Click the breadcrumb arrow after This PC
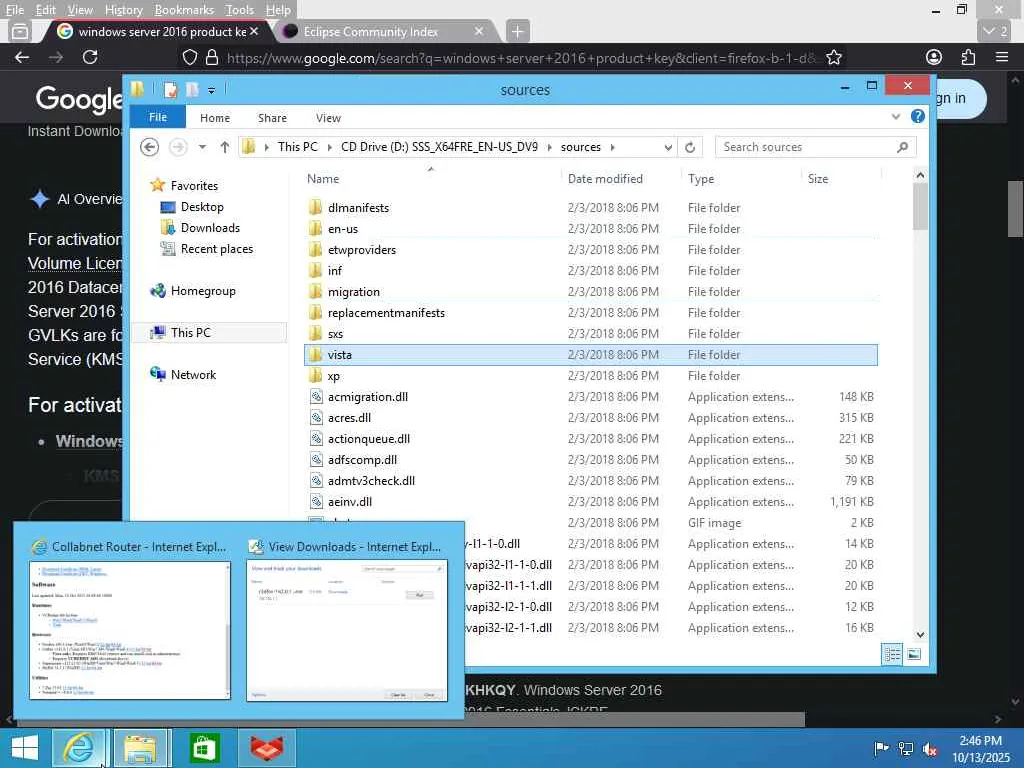Screen dimensions: 1024x768 tap(329, 147)
